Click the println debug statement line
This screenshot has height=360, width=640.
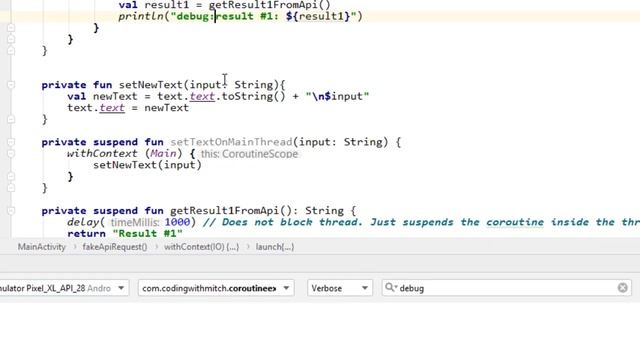click(x=240, y=16)
